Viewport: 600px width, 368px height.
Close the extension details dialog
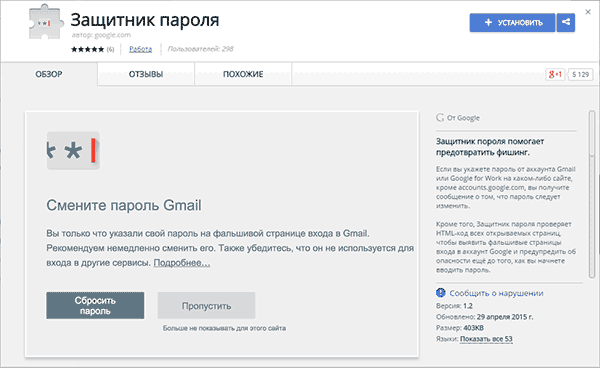tap(588, 12)
